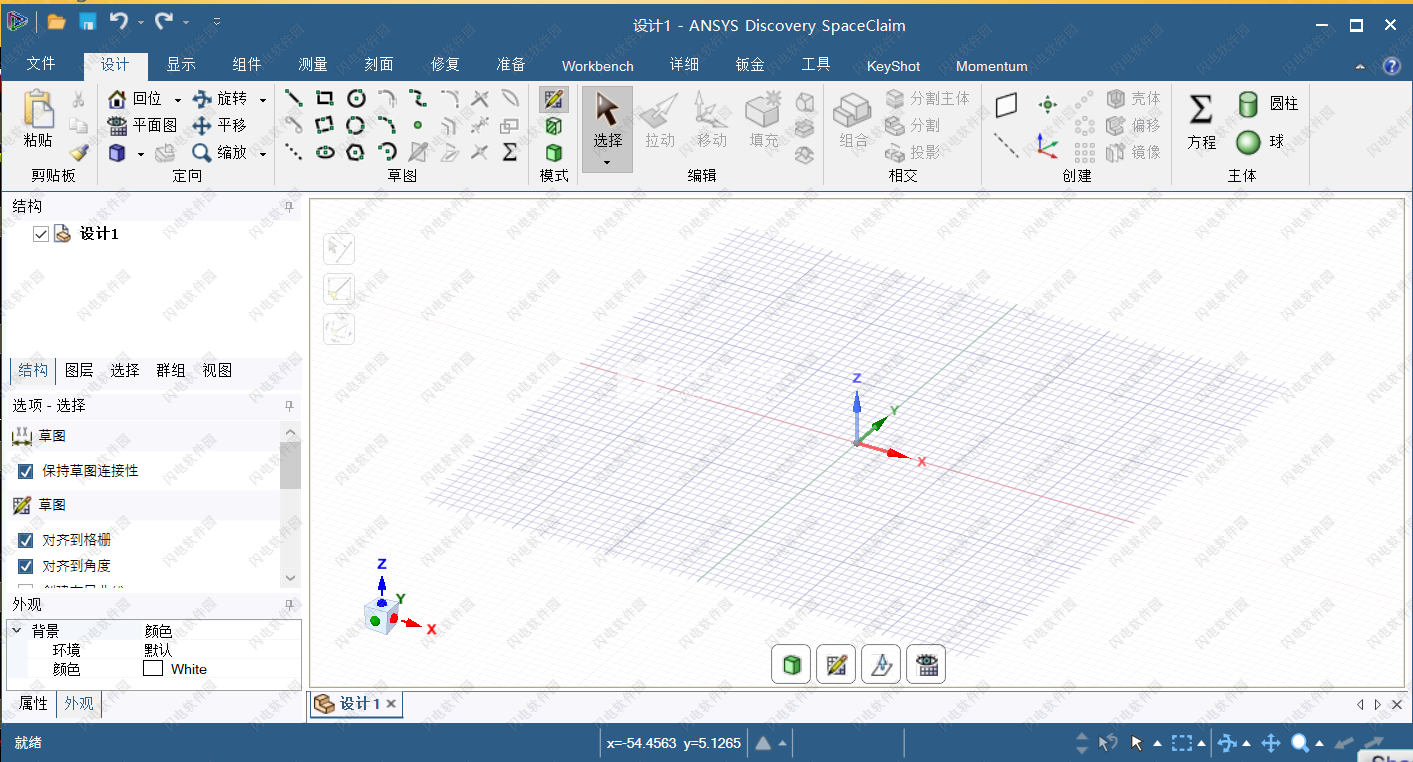Viewport: 1413px width, 762px height.
Task: Open status bar zoom magnifier dropdown arrow
Action: 1320,743
